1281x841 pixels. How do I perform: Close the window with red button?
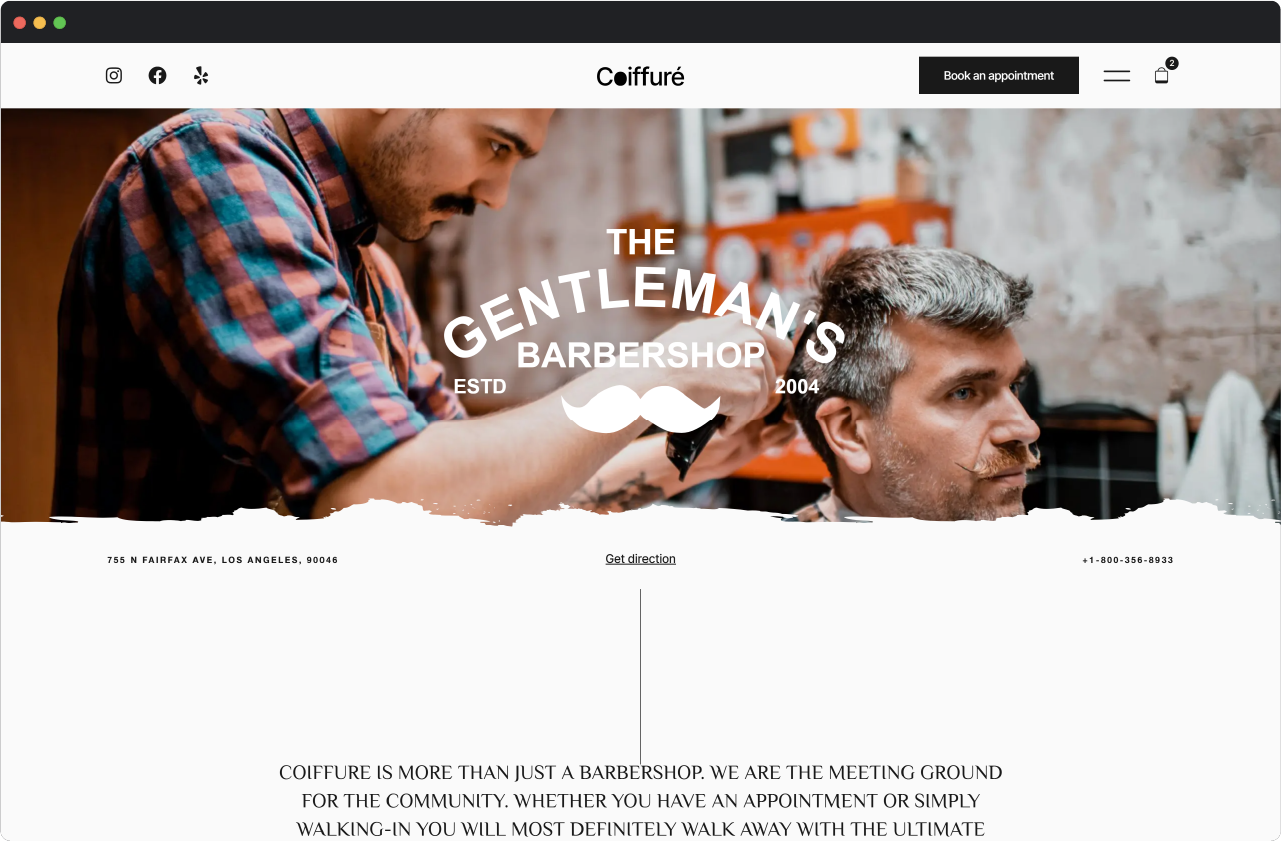click(x=20, y=22)
